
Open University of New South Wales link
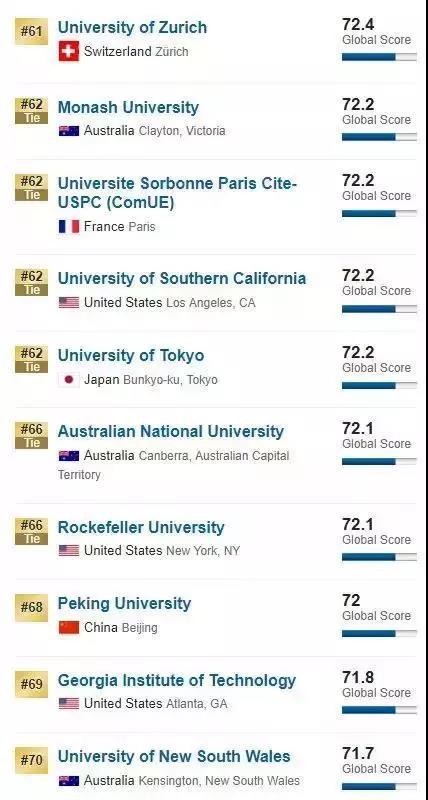click(x=174, y=756)
